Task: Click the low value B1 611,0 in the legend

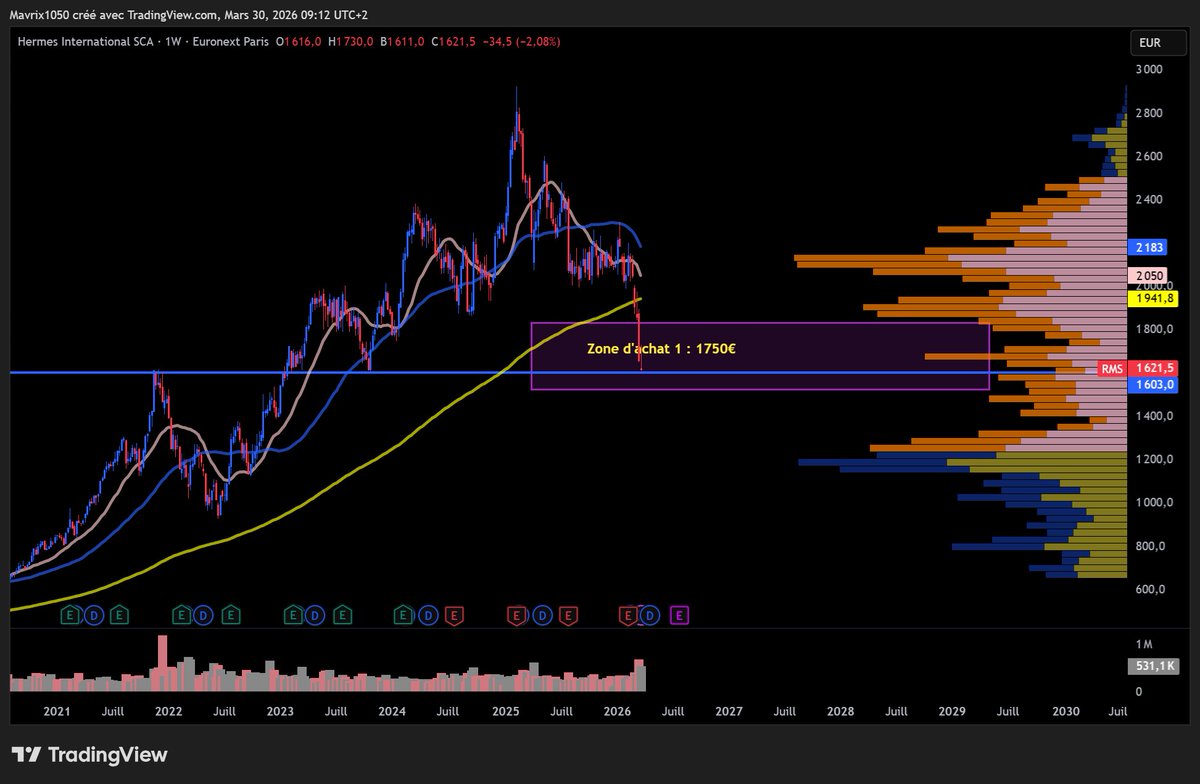Action: click(403, 42)
